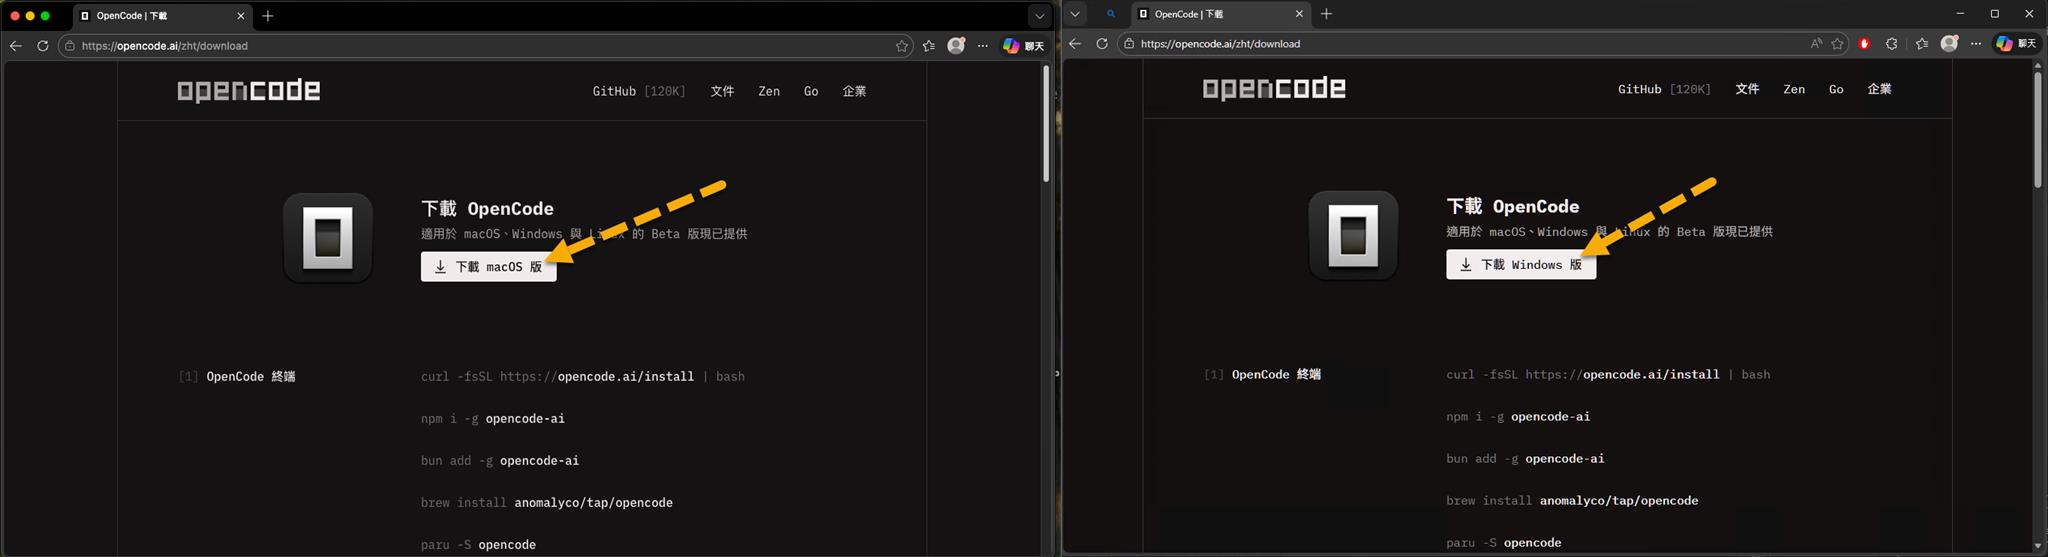Open the red ad-blocker extension icon
The width and height of the screenshot is (2048, 557).
coord(1864,44)
